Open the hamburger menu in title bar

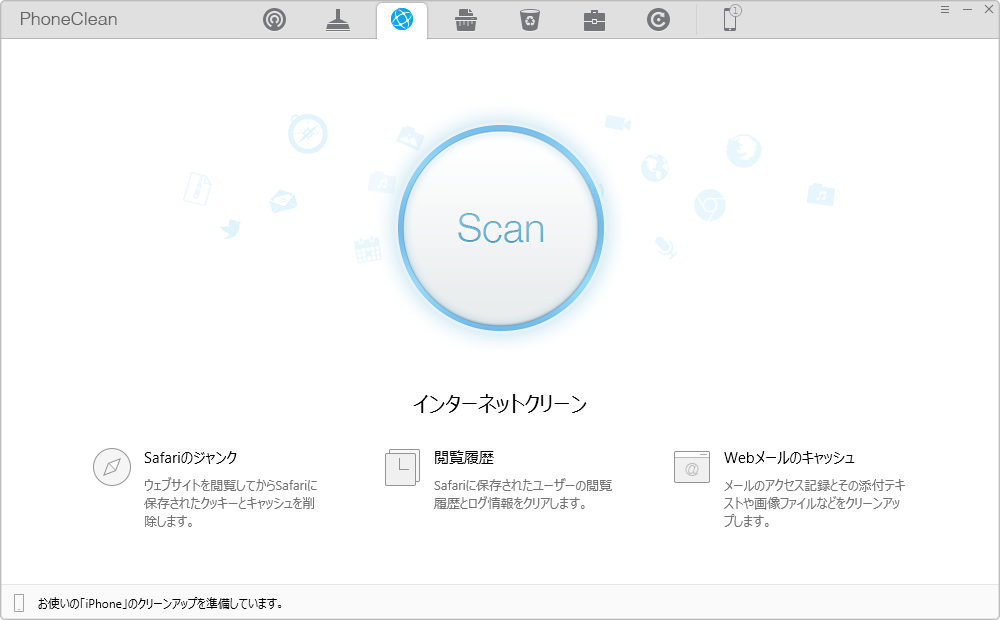pyautogui.click(x=945, y=9)
